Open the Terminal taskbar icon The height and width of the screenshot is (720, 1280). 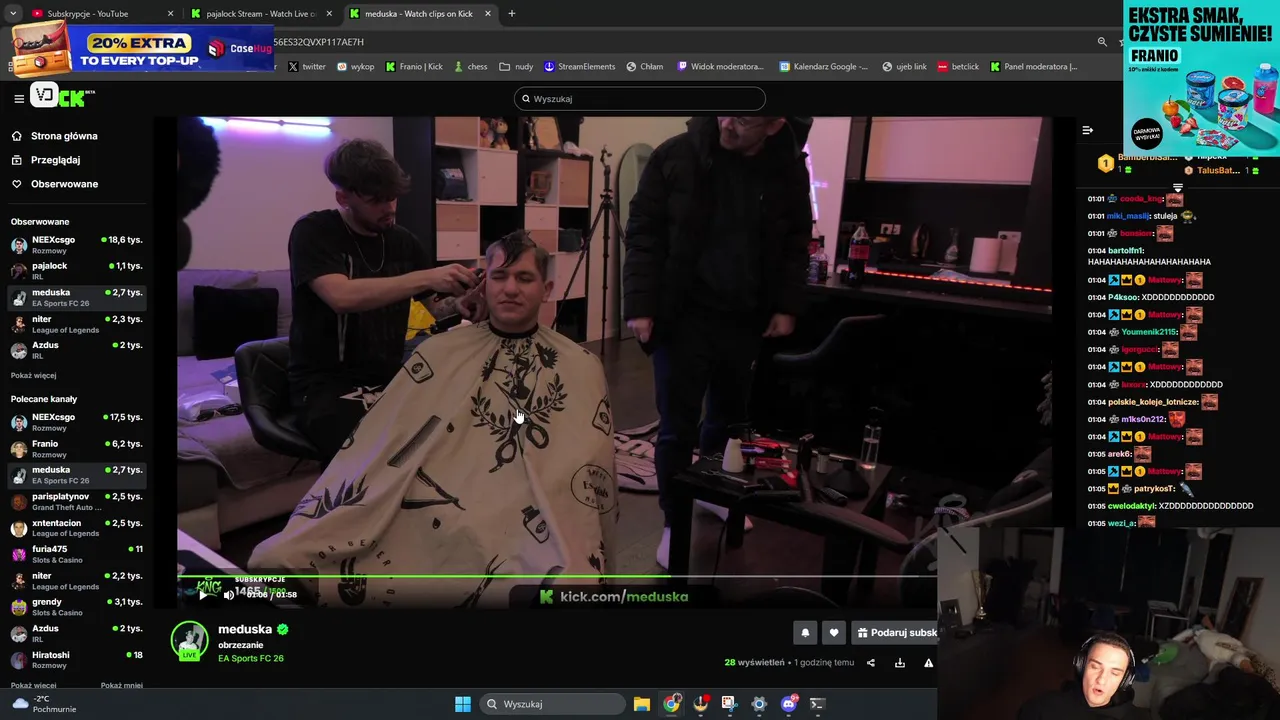coord(817,704)
